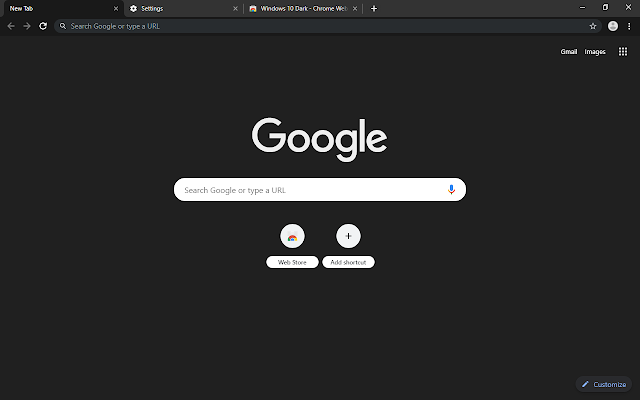Click the Add shortcut label

(x=348, y=262)
